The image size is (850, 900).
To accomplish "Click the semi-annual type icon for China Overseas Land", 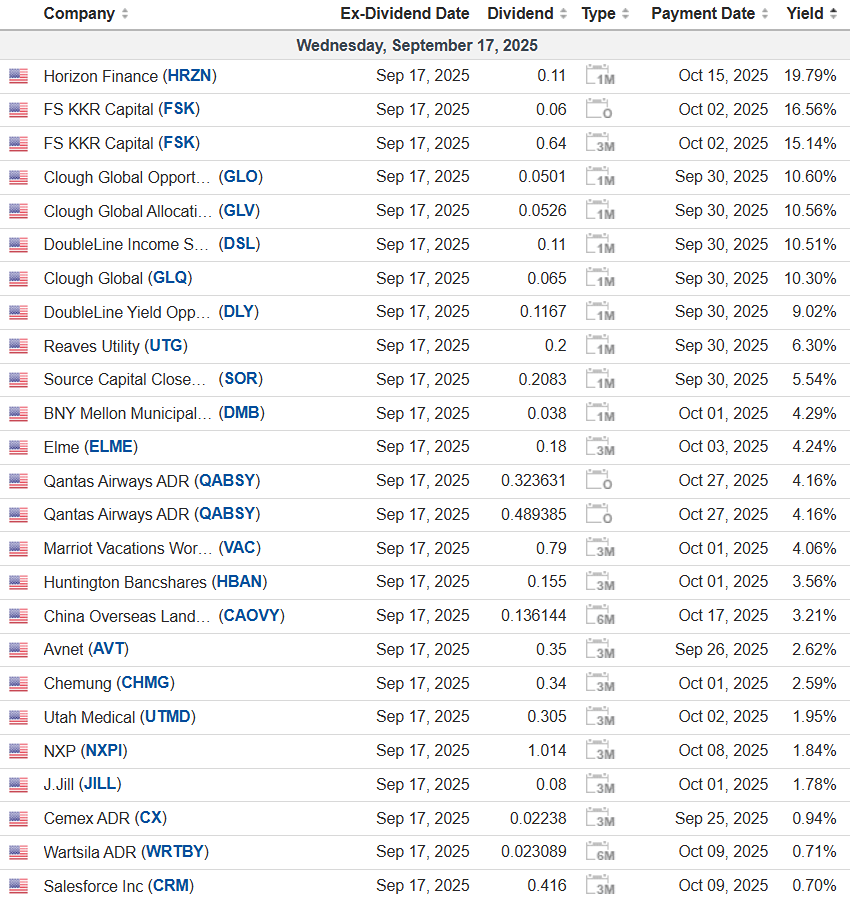I will [599, 616].
